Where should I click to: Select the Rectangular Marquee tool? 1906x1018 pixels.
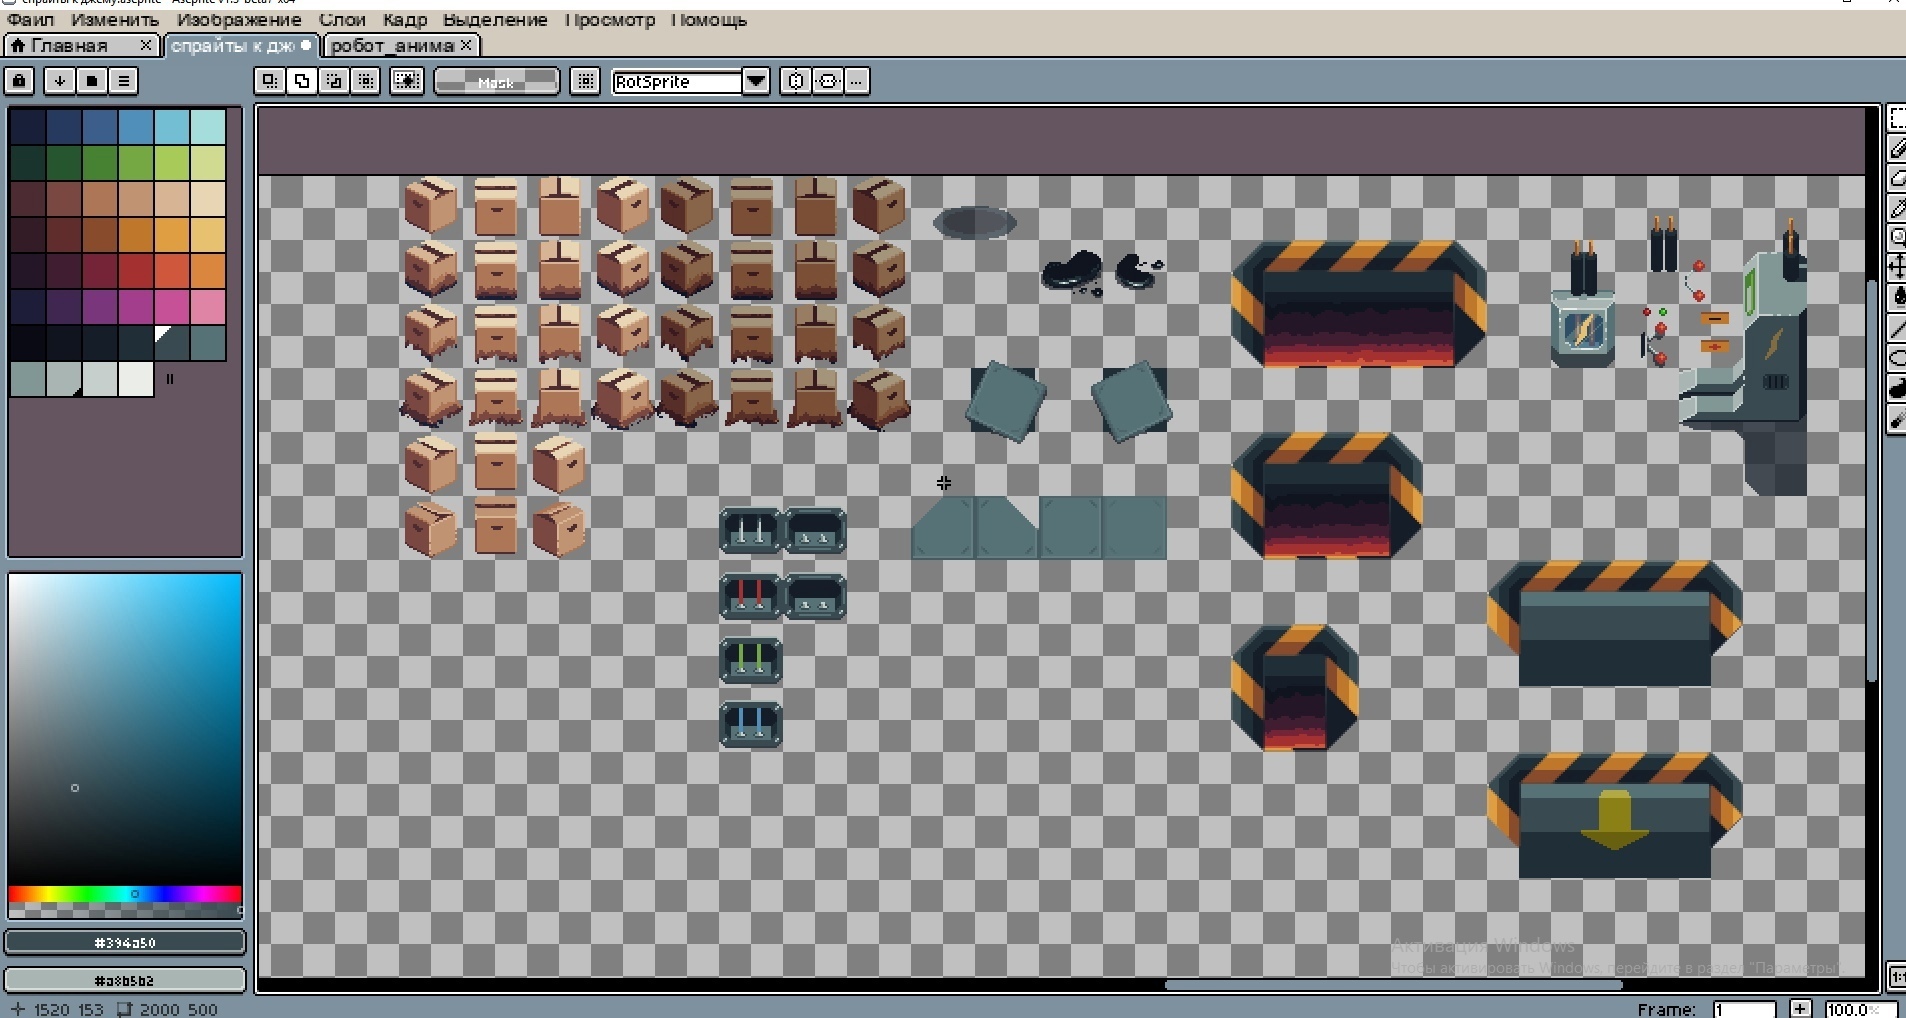(1896, 120)
